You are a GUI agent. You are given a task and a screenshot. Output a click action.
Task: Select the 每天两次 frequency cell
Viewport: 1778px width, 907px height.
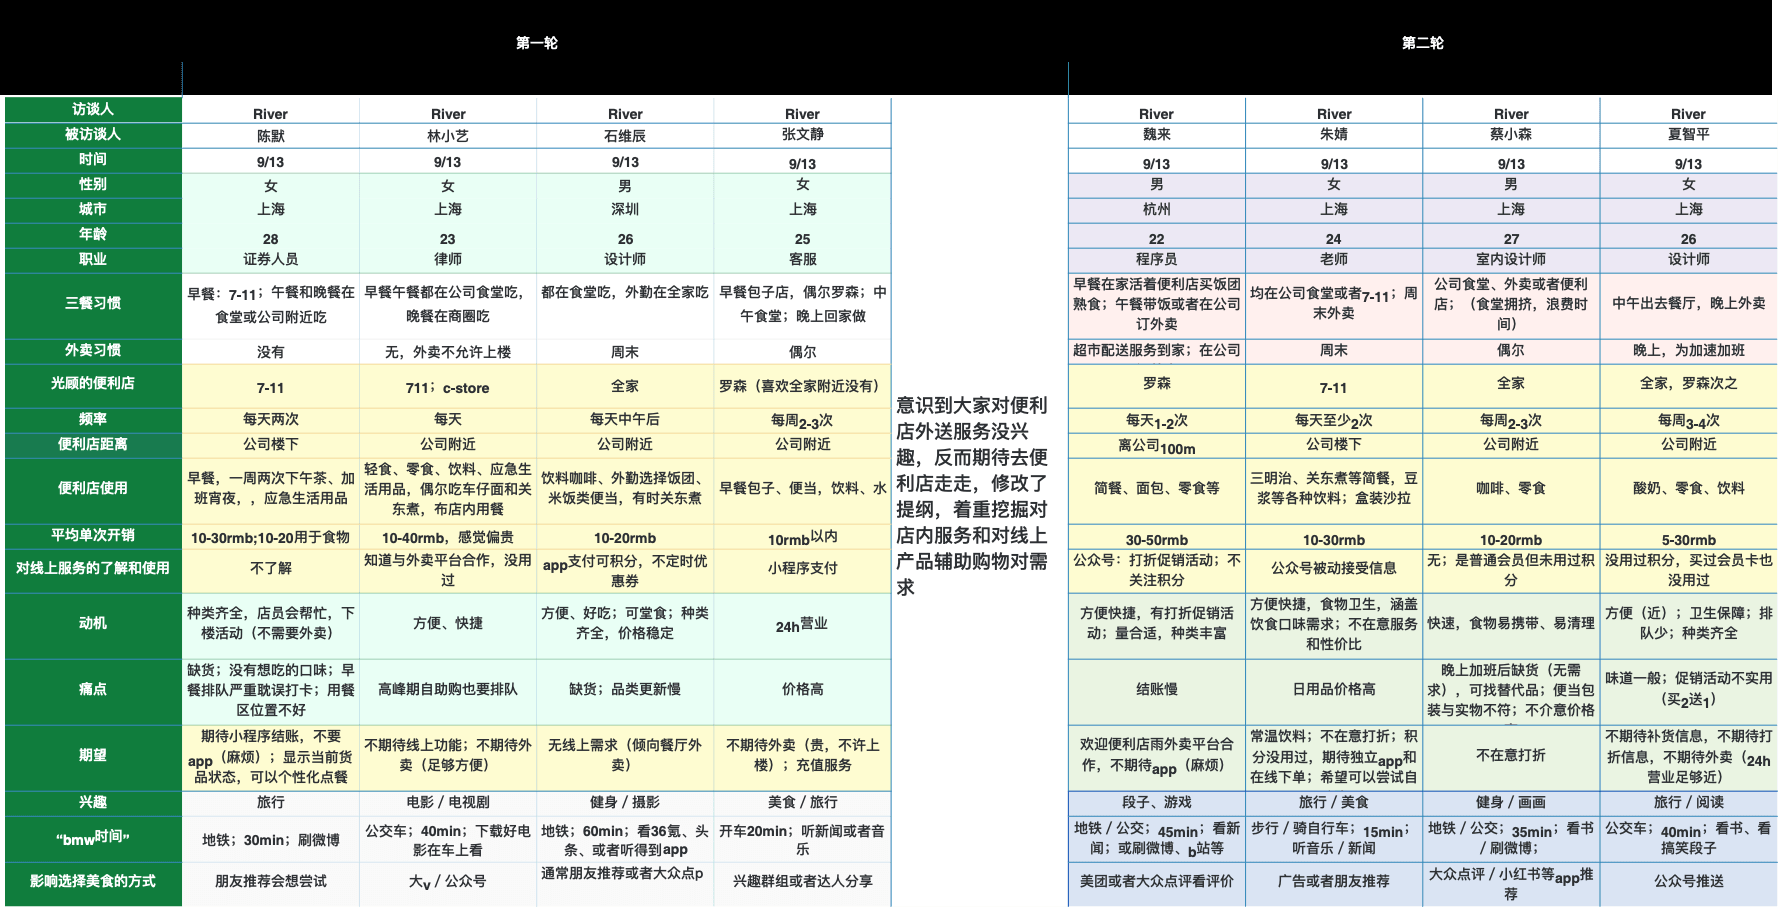click(x=271, y=419)
